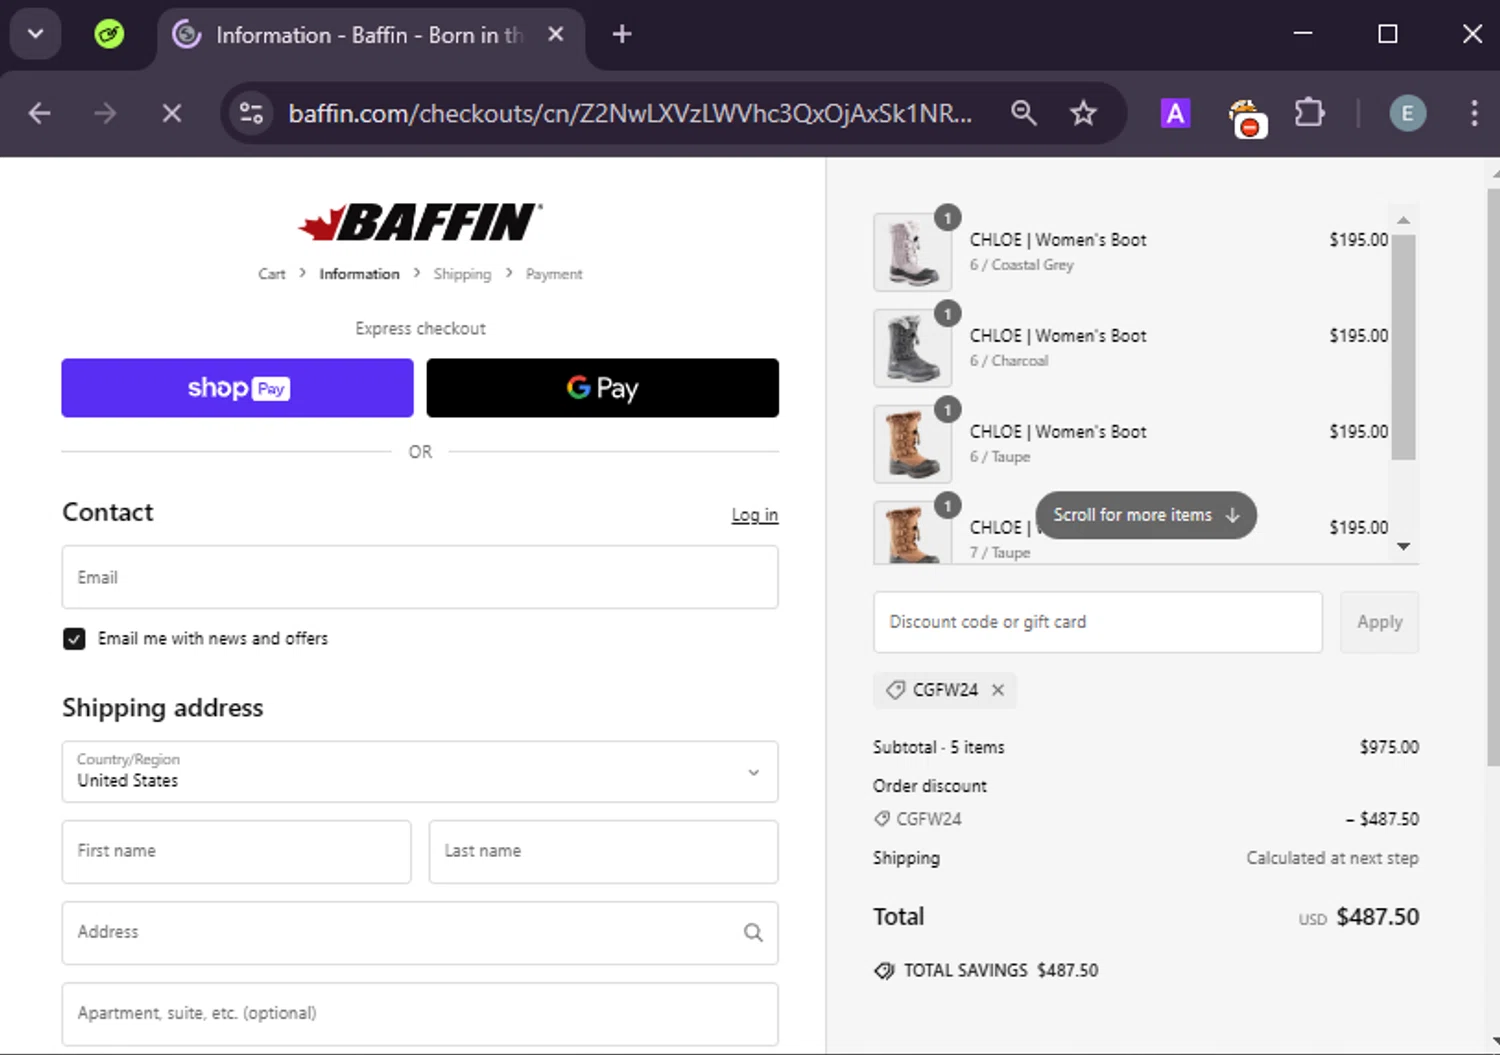1500x1055 pixels.
Task: Click the baffin.com checkout URL
Action: (x=630, y=113)
